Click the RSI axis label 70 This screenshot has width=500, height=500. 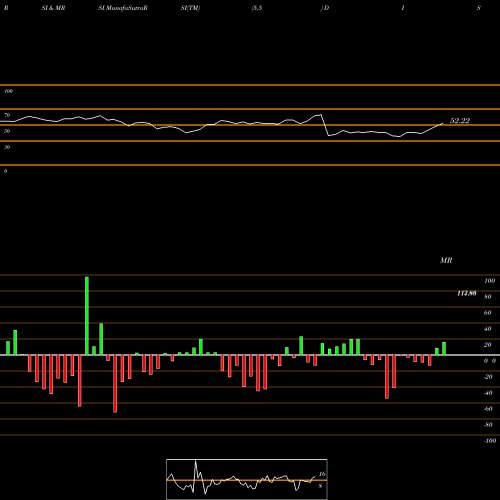pyautogui.click(x=7, y=115)
